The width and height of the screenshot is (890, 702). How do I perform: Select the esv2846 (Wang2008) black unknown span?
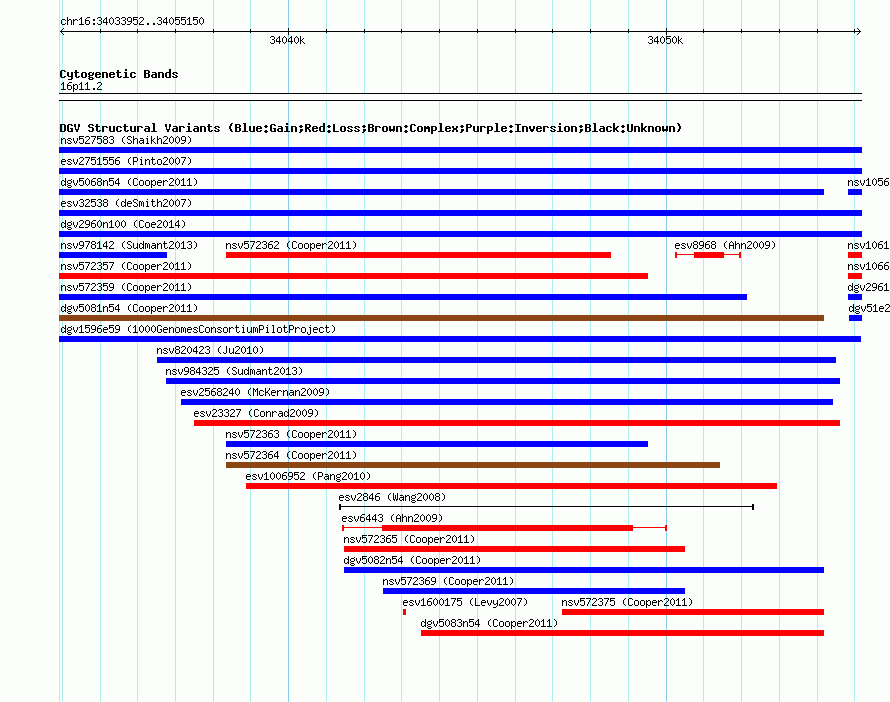pos(547,507)
